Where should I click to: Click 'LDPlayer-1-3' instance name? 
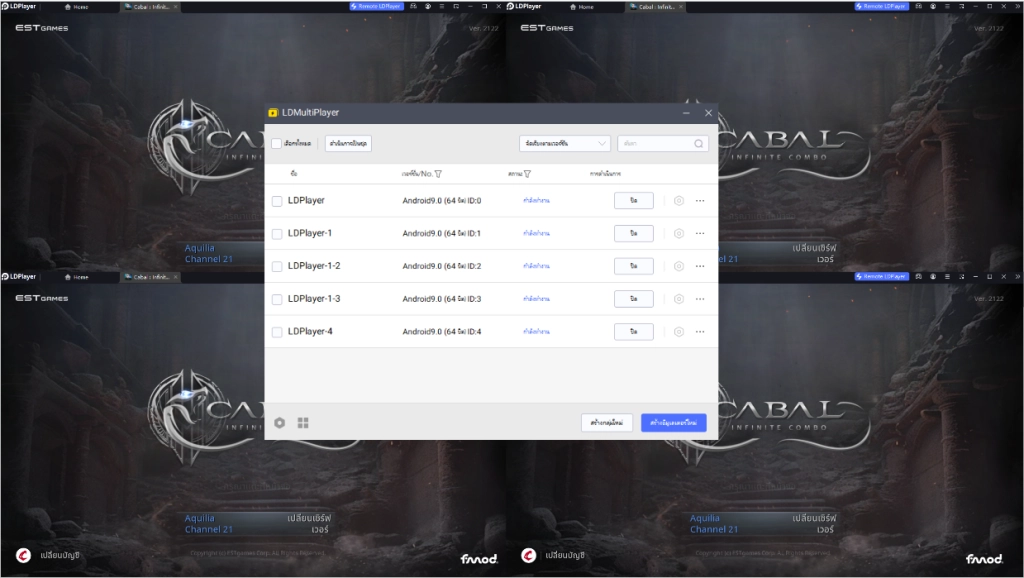314,298
